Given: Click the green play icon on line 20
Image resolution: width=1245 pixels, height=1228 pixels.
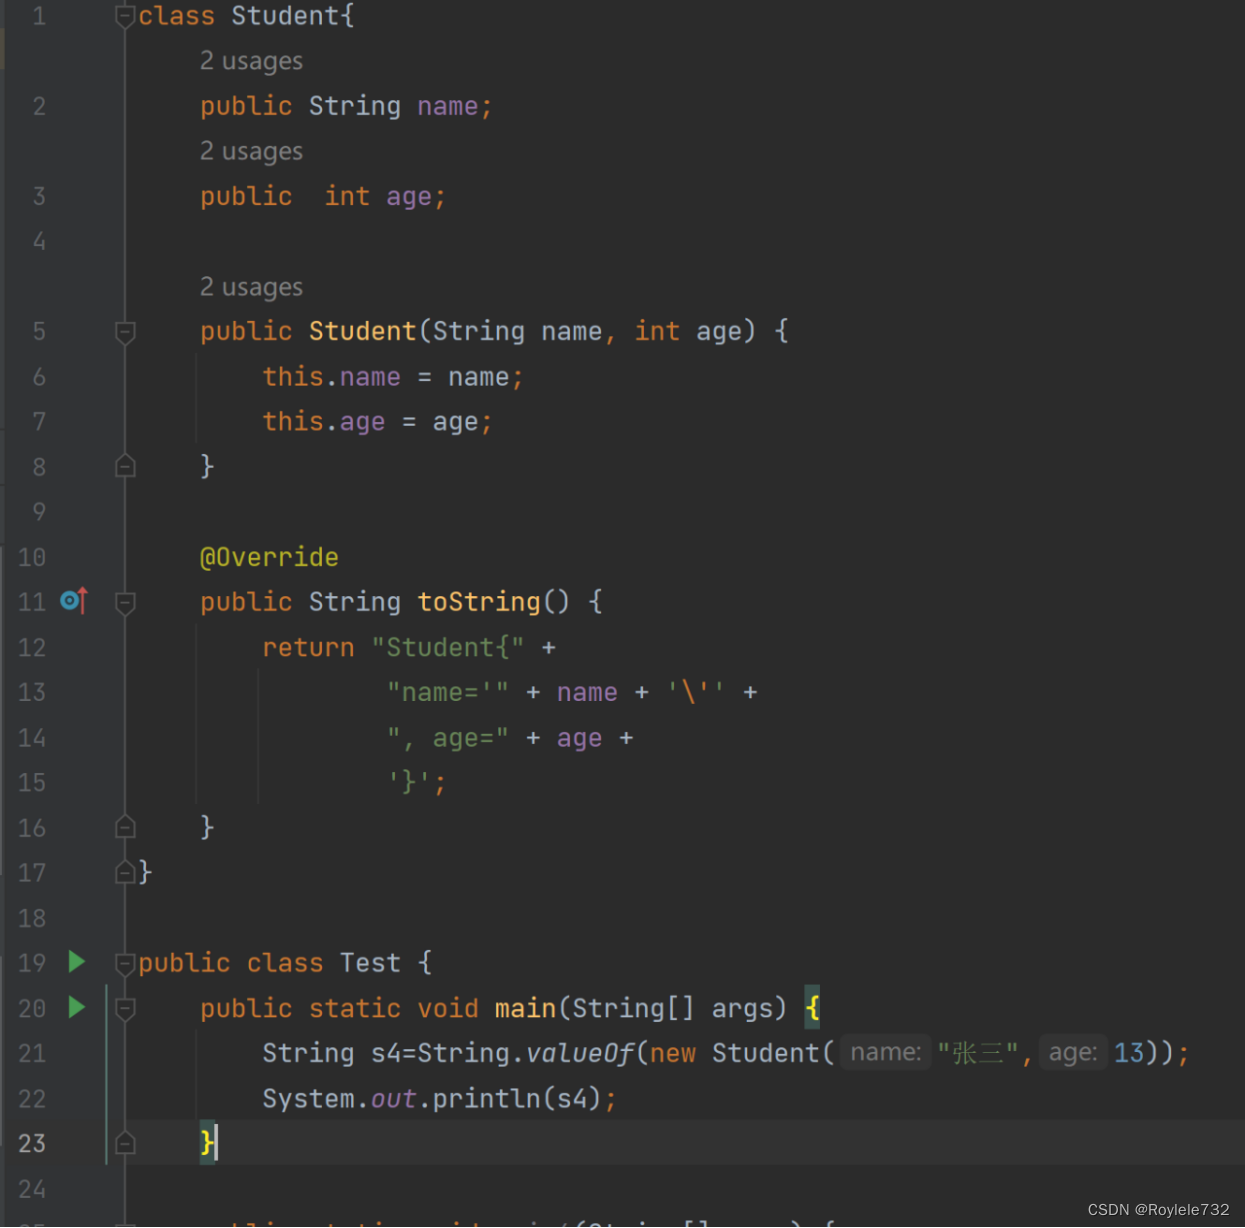Looking at the screenshot, I should click(x=77, y=1008).
